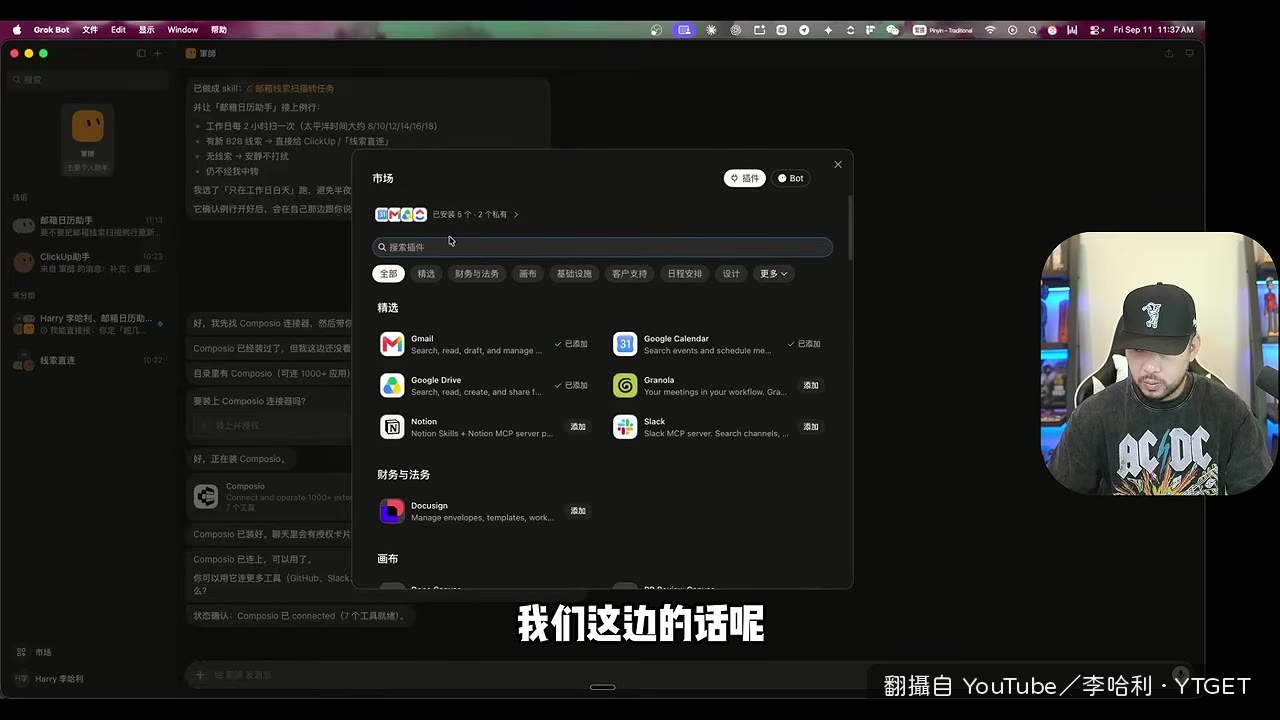
Task: Click the sidebar 搜索 search field
Action: click(x=87, y=79)
